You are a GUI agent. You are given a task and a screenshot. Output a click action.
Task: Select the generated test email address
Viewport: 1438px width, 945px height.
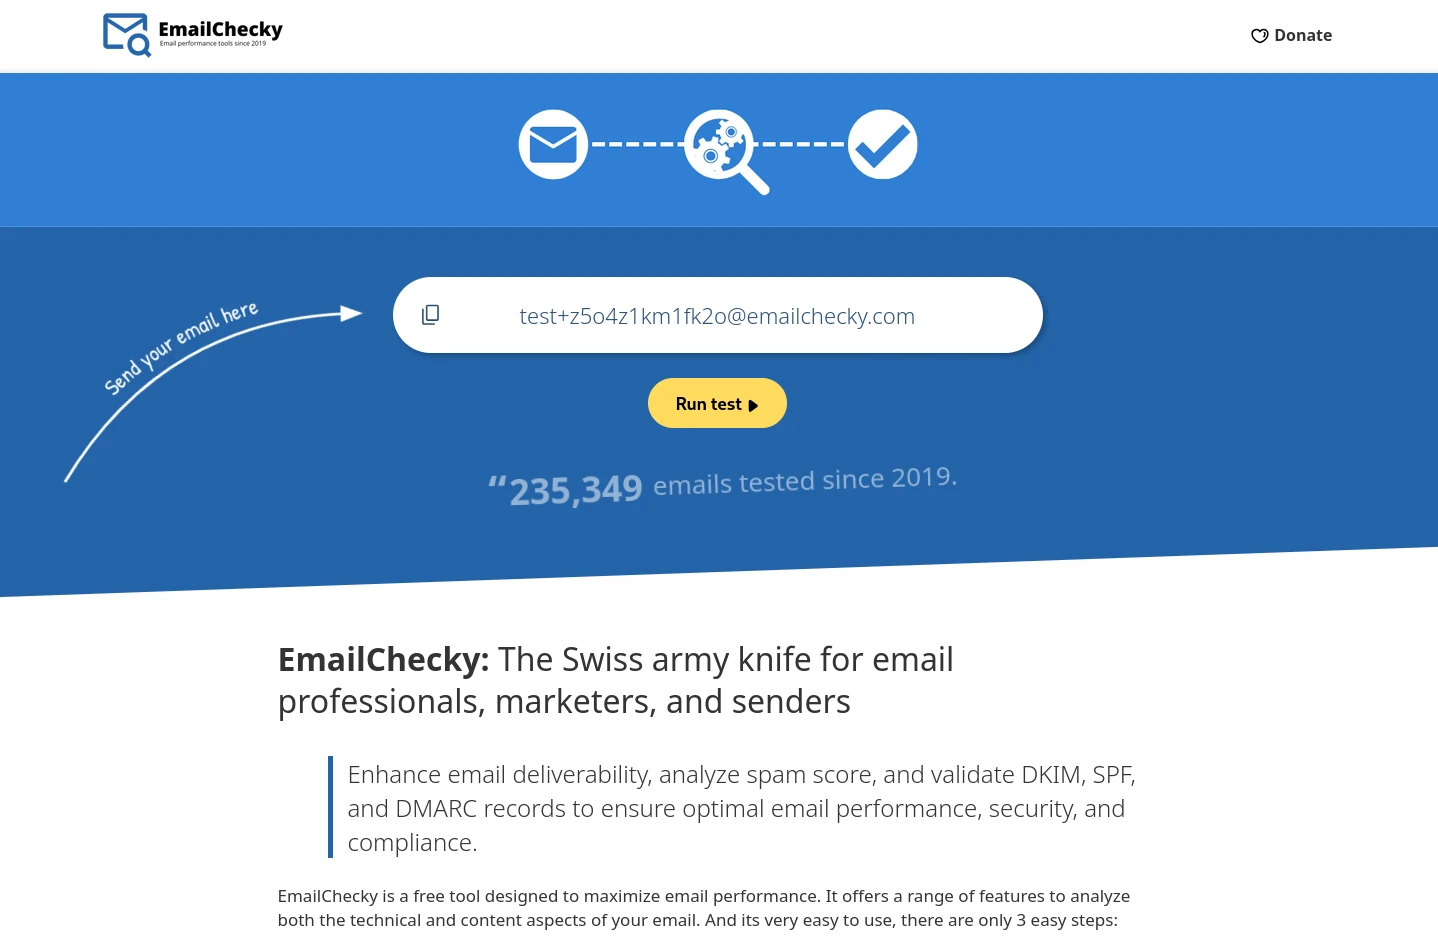(x=717, y=315)
